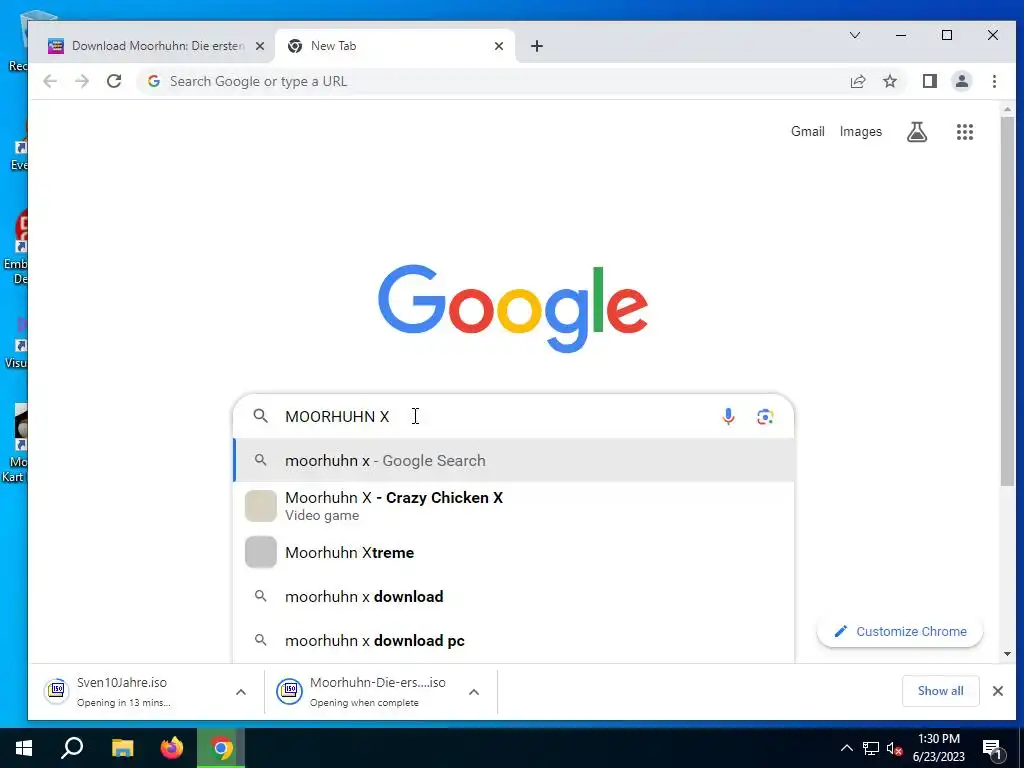This screenshot has height=768, width=1024.
Task: Open the Windows Start menu
Action: point(24,748)
